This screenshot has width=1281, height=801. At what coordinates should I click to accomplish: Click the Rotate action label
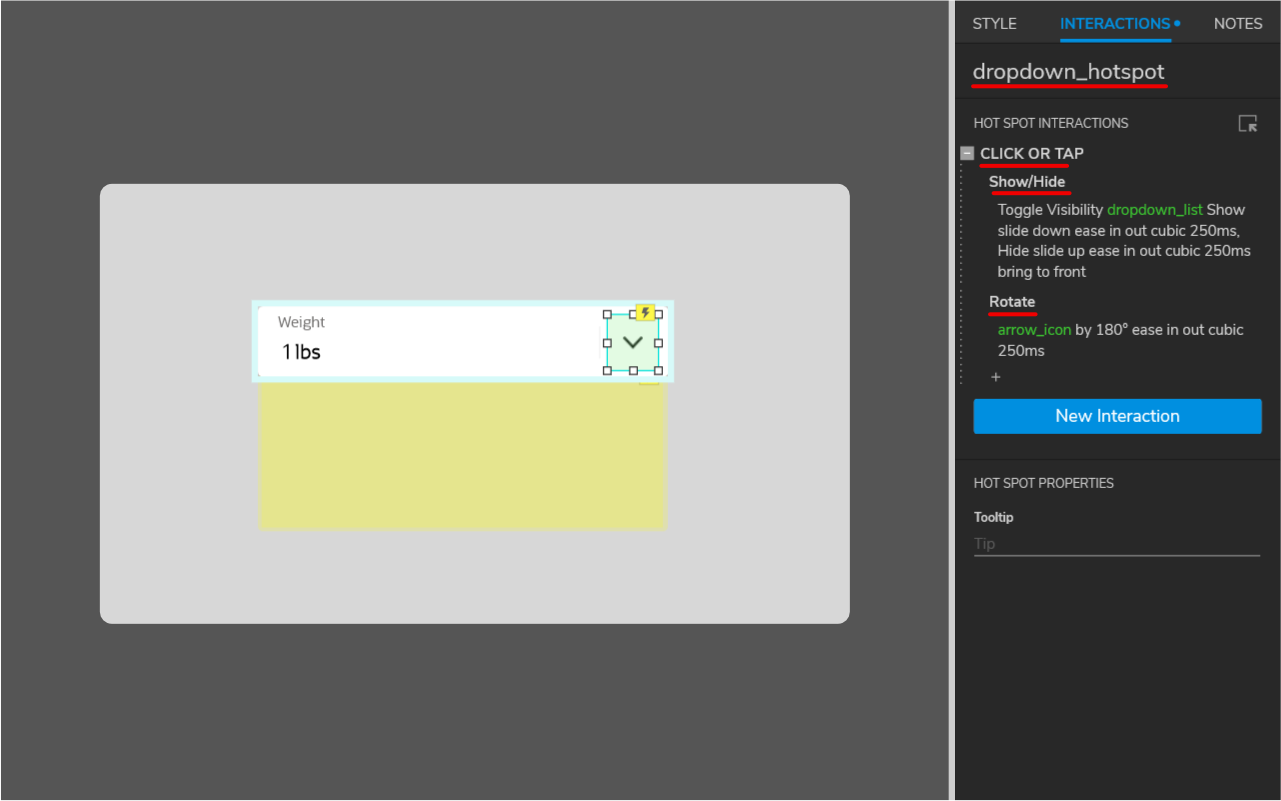(1011, 302)
